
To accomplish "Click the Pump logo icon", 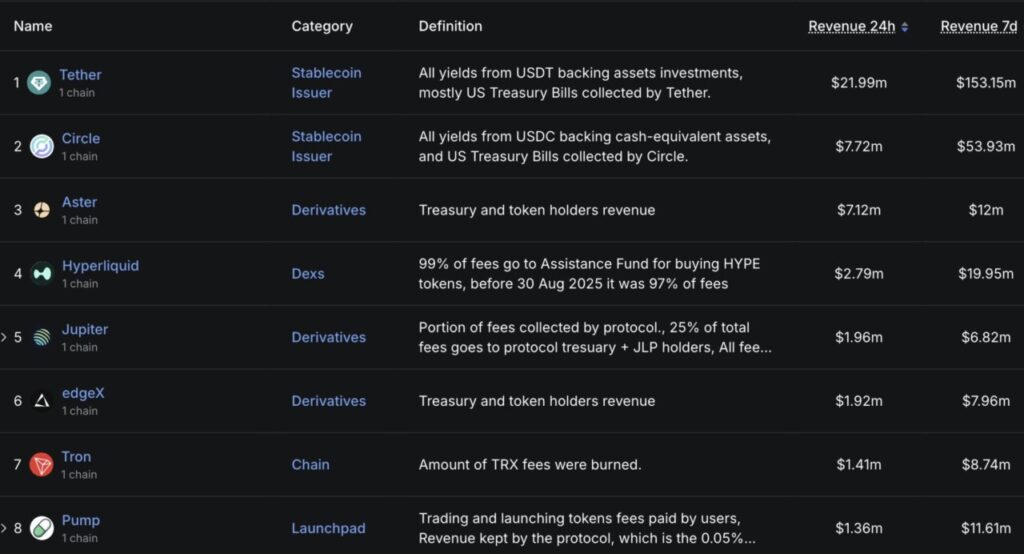I will 42,528.
